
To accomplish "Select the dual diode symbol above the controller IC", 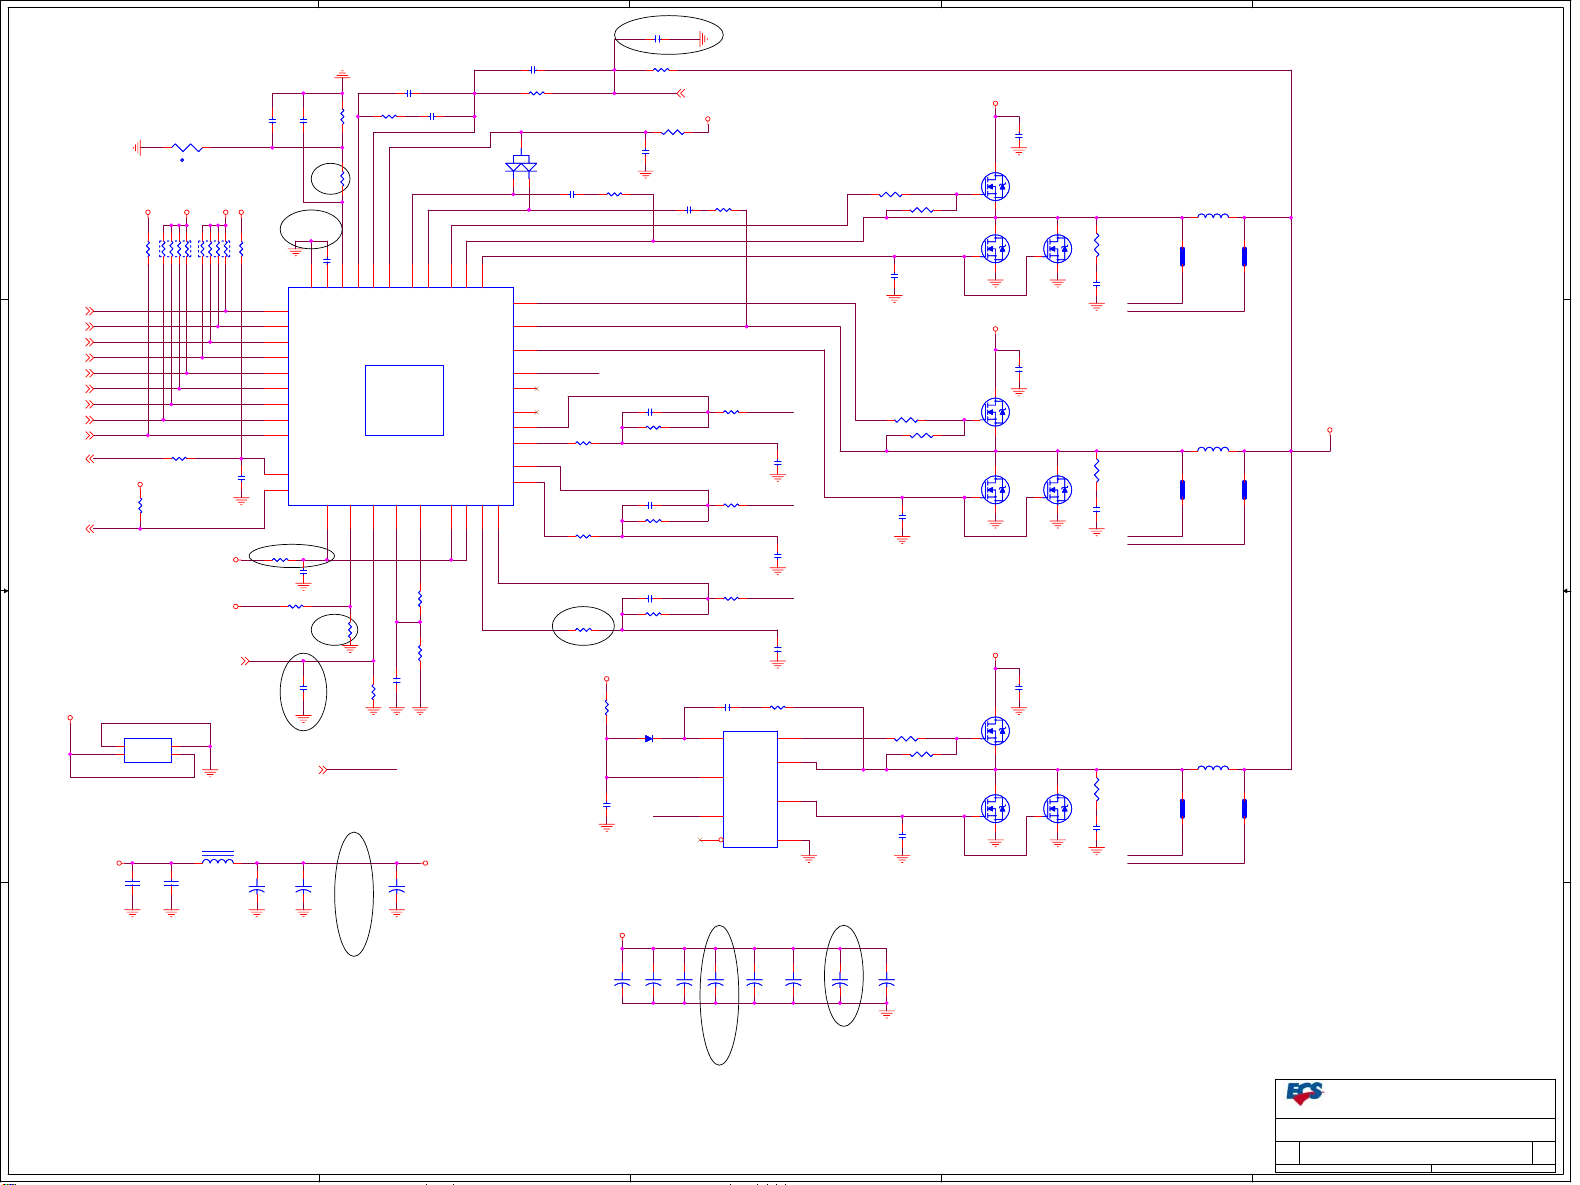I will pyautogui.click(x=521, y=164).
